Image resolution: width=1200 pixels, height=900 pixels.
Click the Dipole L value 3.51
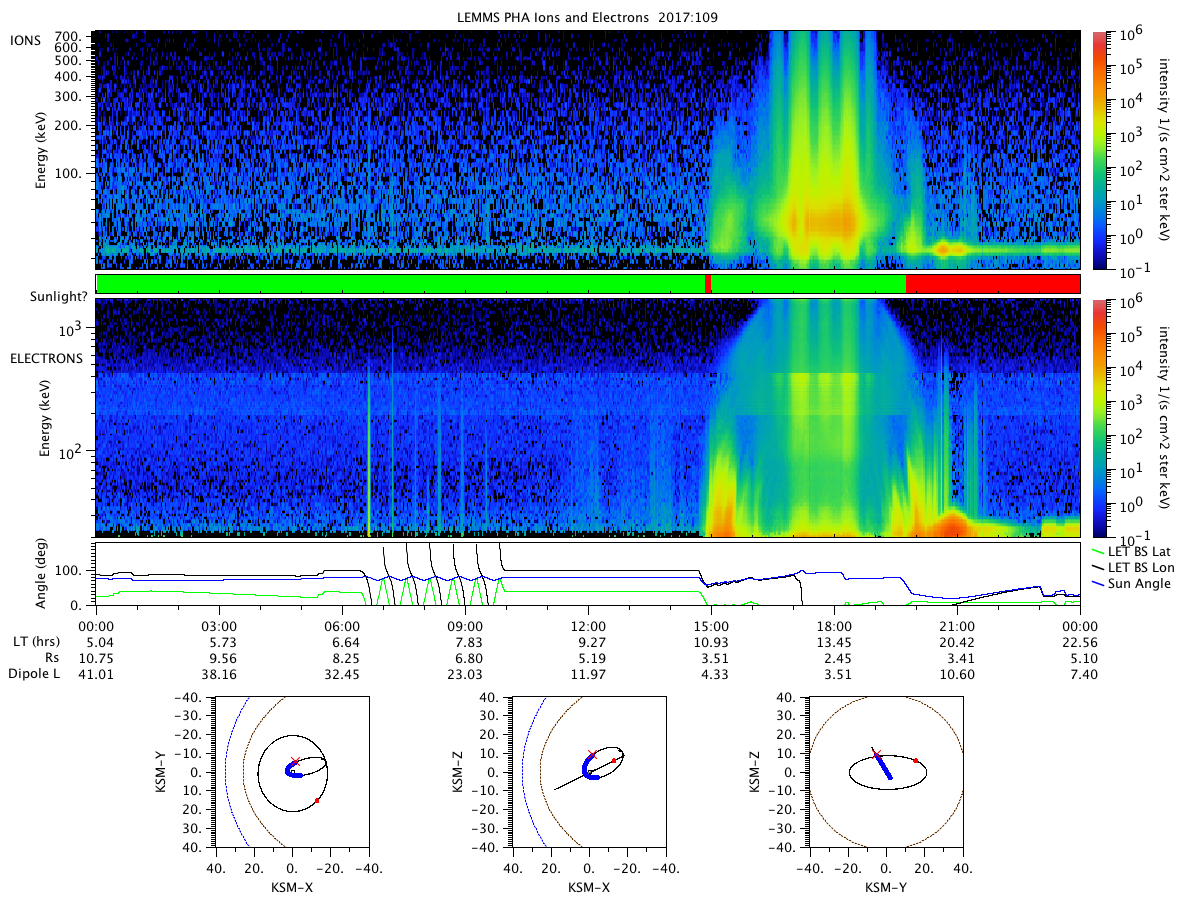click(x=834, y=675)
